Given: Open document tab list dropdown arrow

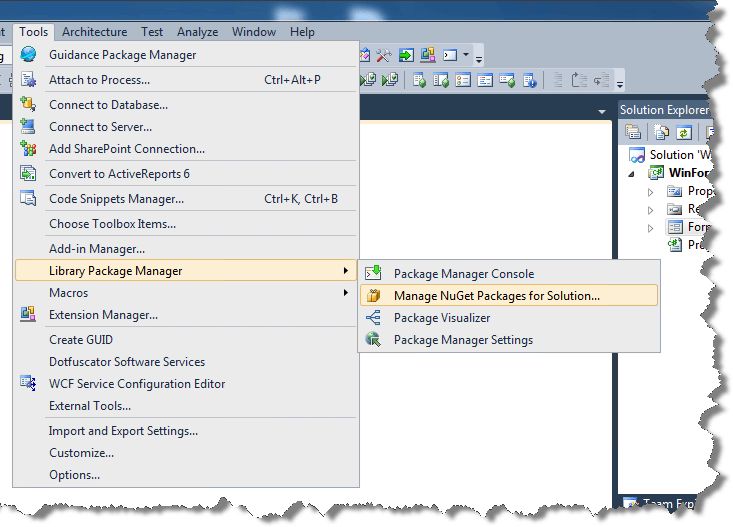Looking at the screenshot, I should pyautogui.click(x=602, y=111).
